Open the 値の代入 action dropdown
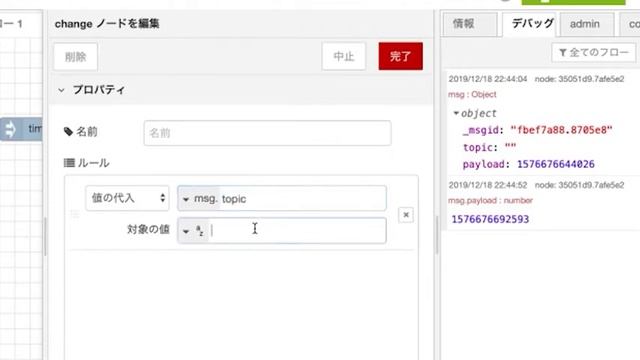The image size is (640, 360). pos(127,198)
